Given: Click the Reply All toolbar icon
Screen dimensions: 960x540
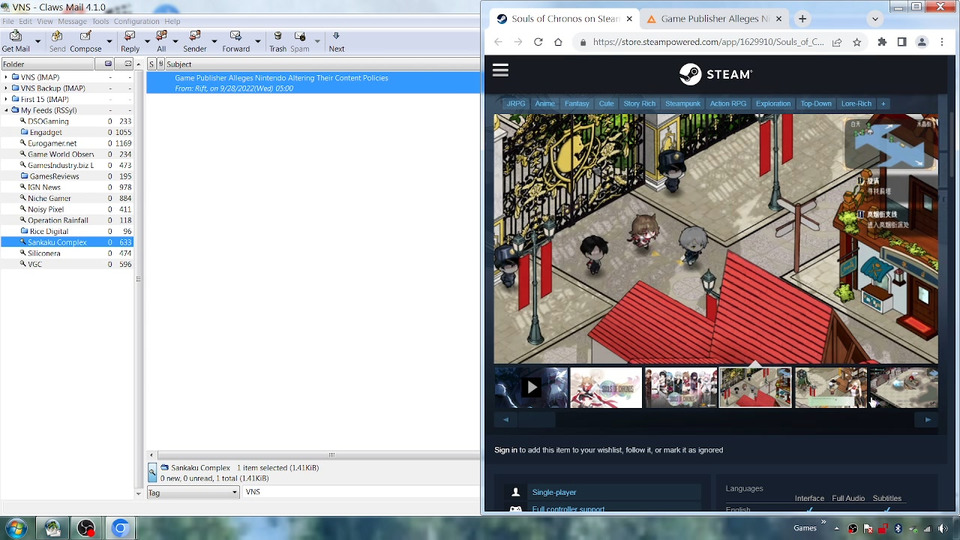Looking at the screenshot, I should click(161, 41).
